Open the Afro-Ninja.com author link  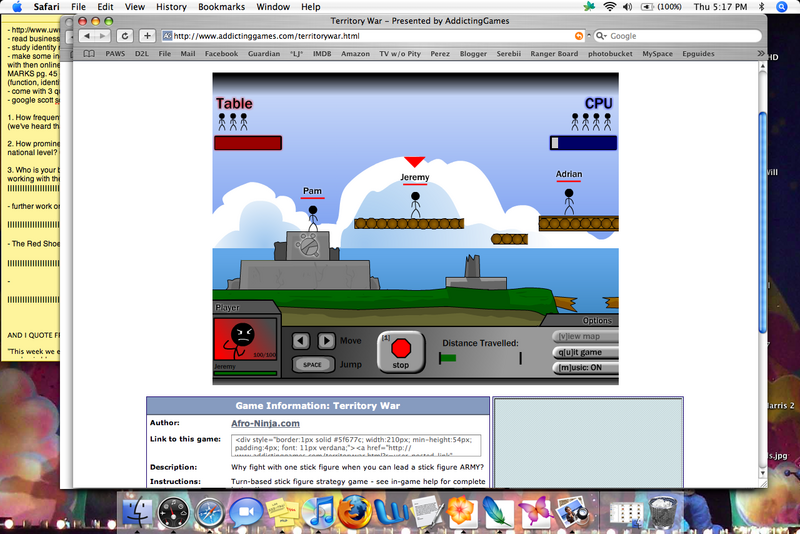[x=265, y=423]
